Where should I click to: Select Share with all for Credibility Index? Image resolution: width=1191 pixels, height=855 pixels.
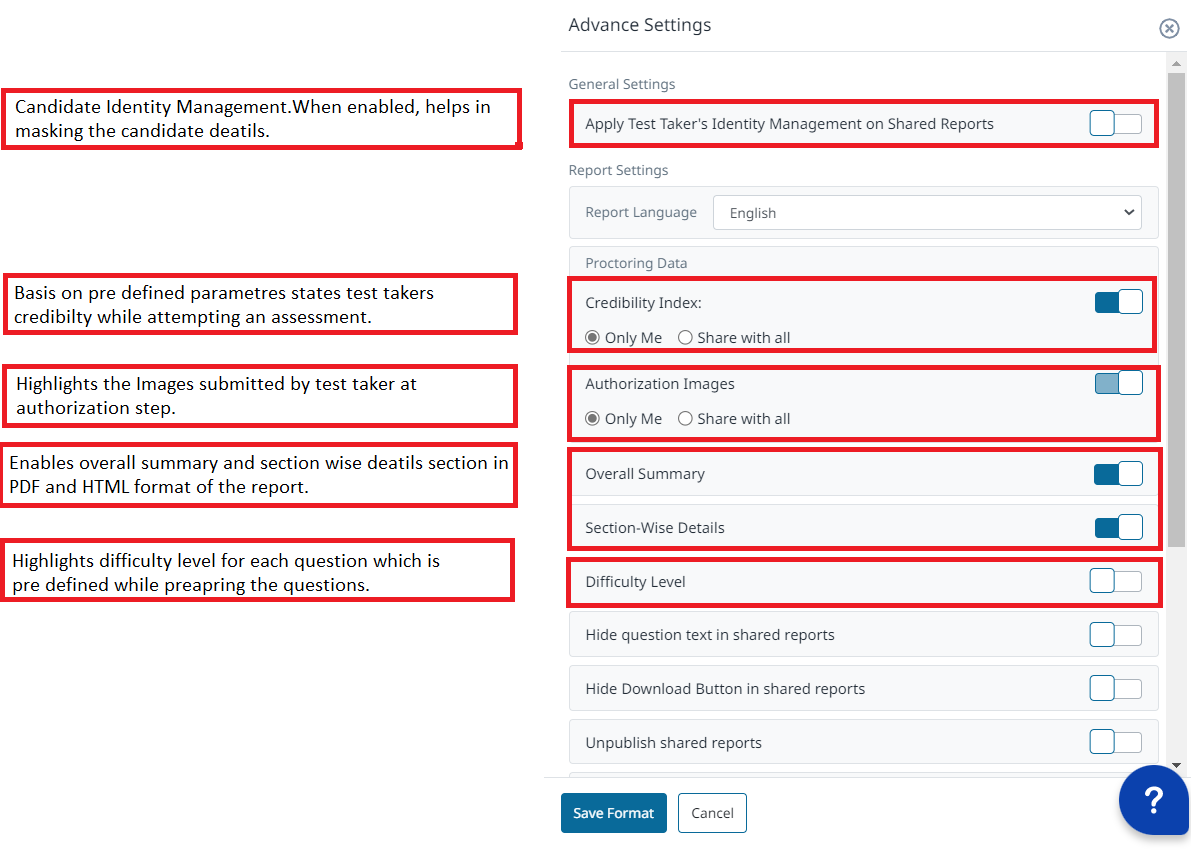coord(734,338)
